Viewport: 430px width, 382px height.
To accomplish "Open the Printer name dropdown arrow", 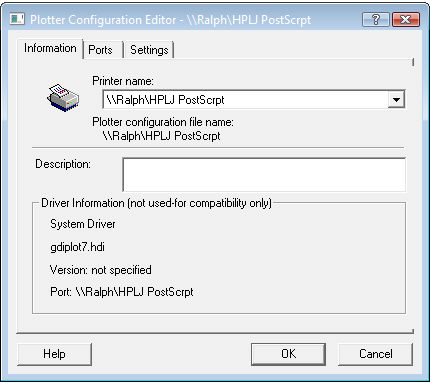I will [x=396, y=99].
